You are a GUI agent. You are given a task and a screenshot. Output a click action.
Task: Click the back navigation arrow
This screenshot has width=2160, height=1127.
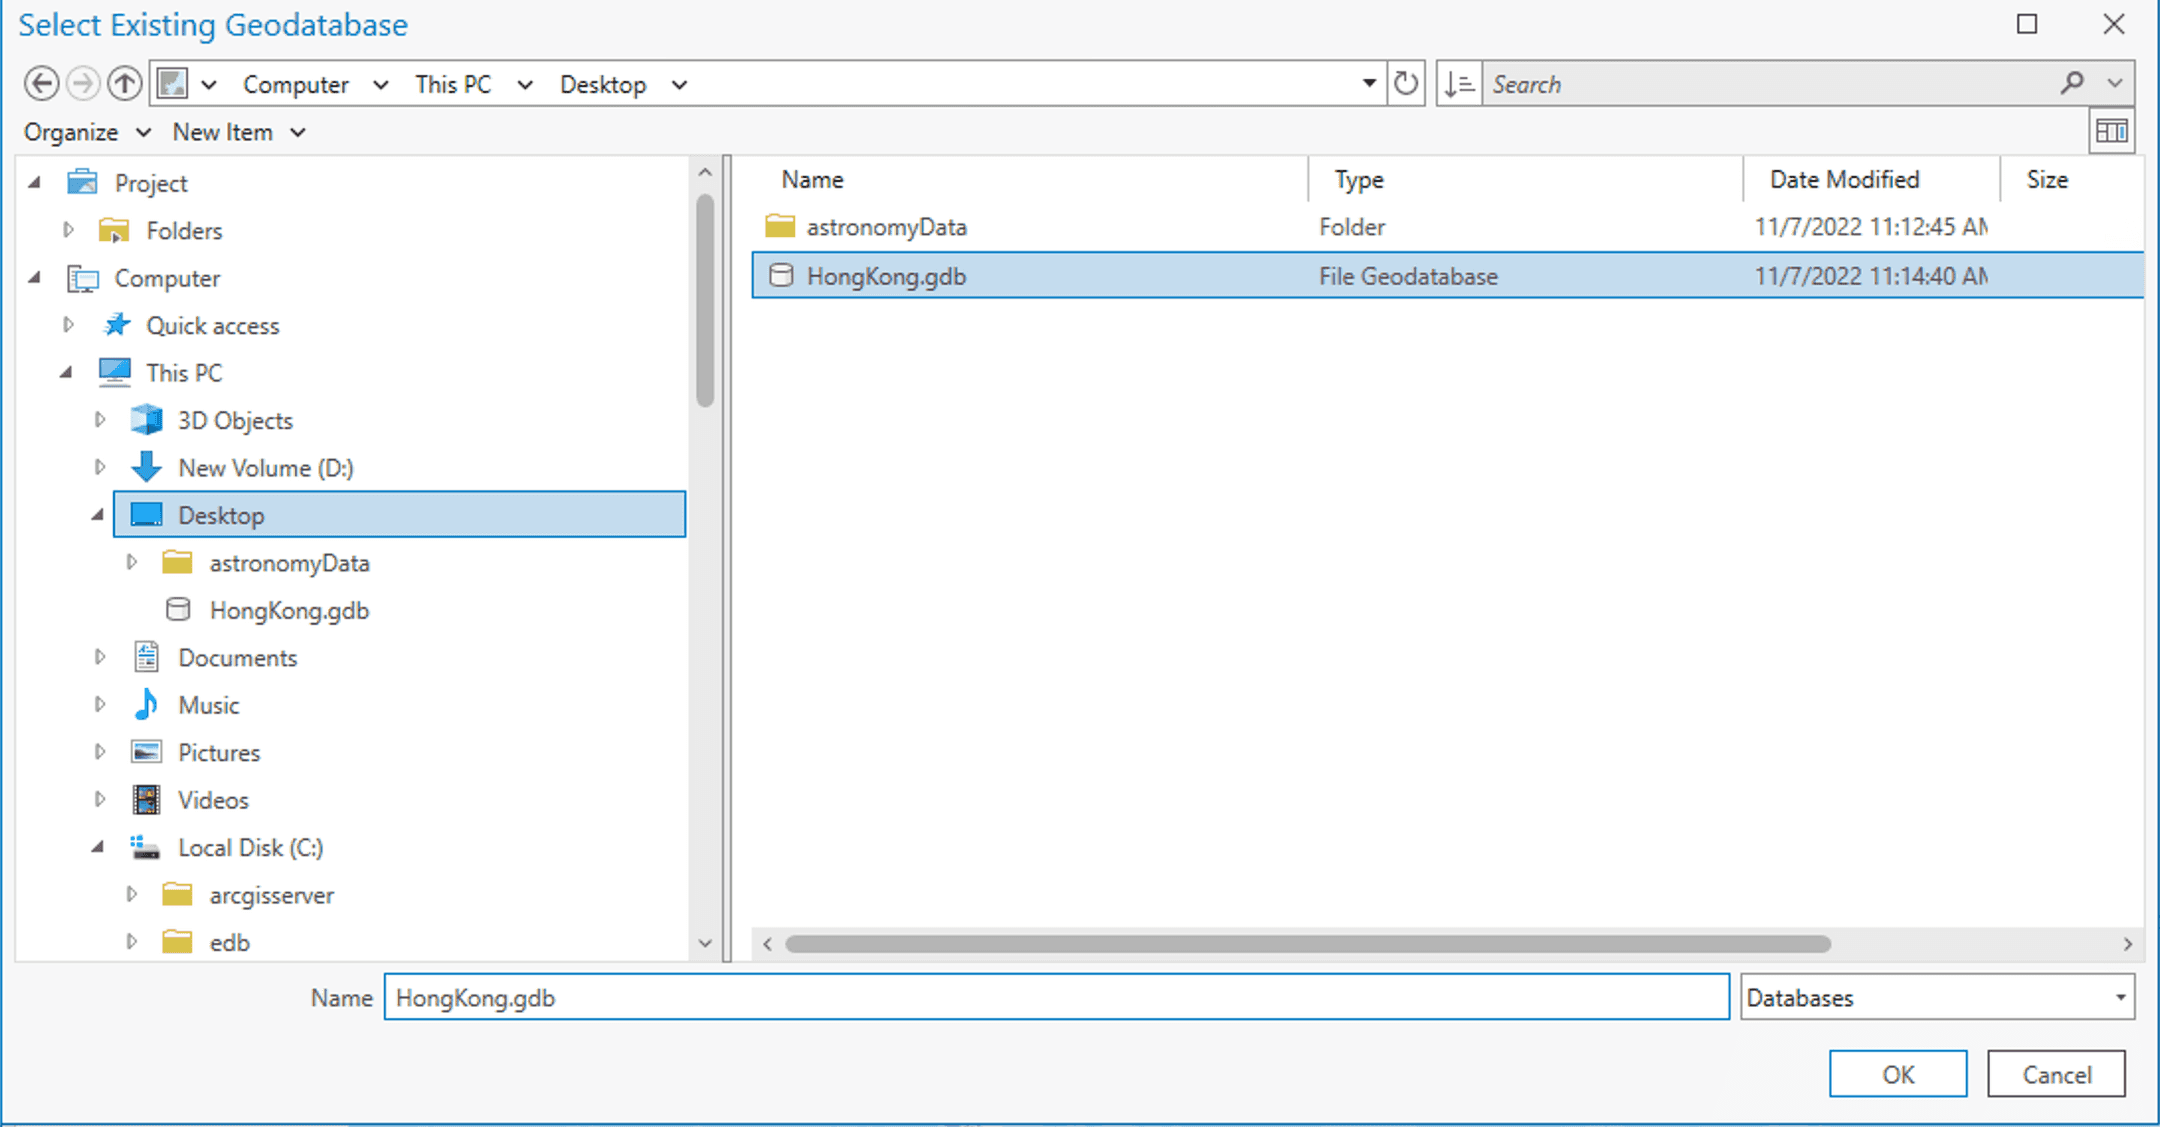point(41,83)
